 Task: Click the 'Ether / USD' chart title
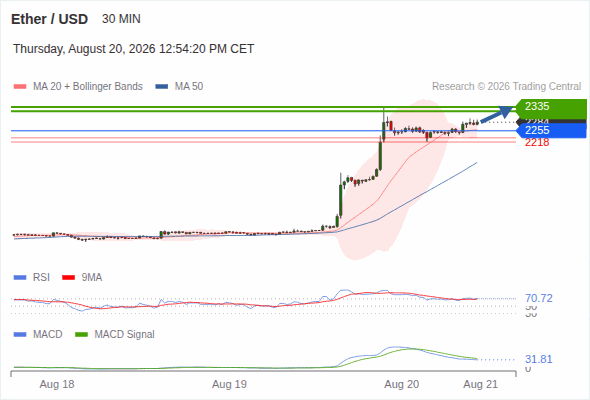(x=49, y=19)
